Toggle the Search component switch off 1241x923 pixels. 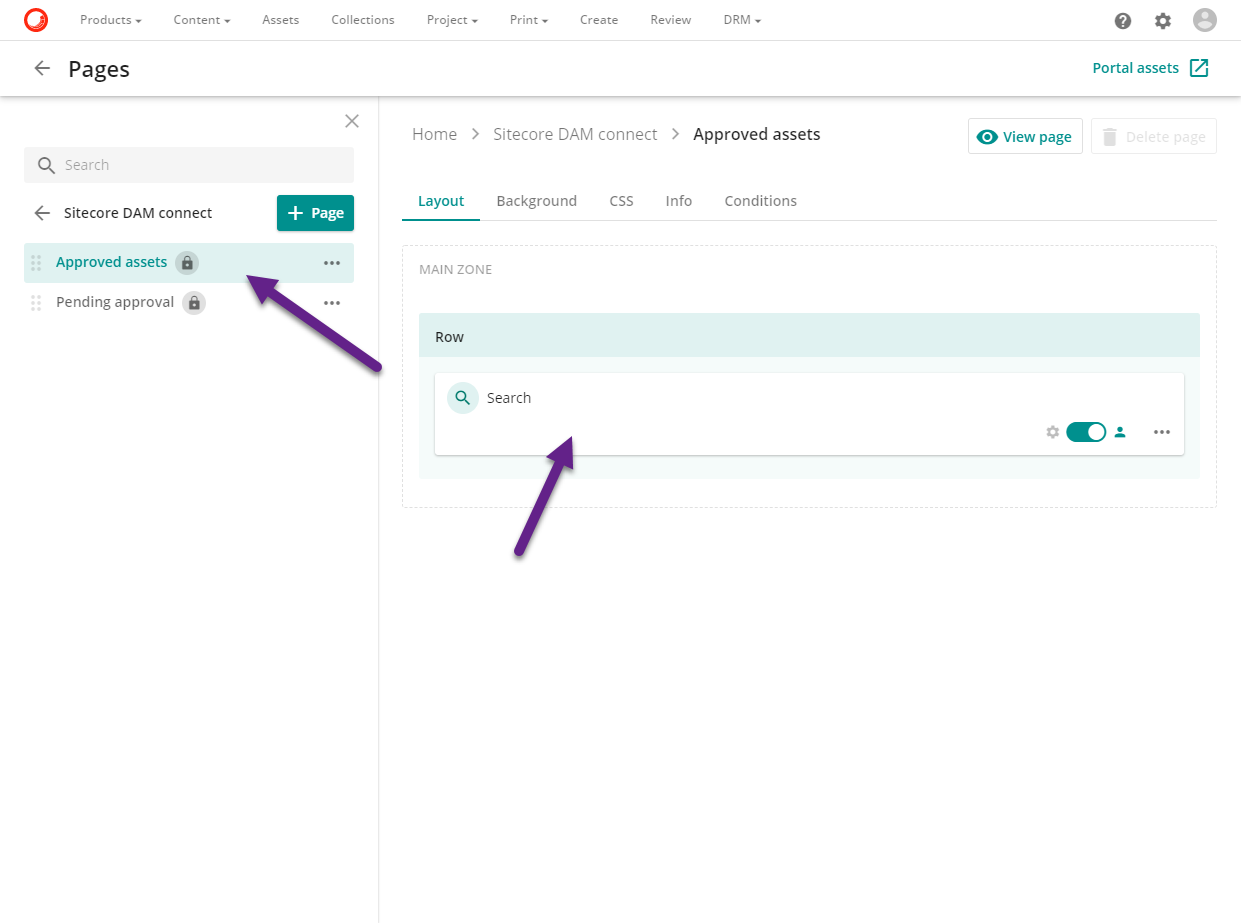(1085, 432)
